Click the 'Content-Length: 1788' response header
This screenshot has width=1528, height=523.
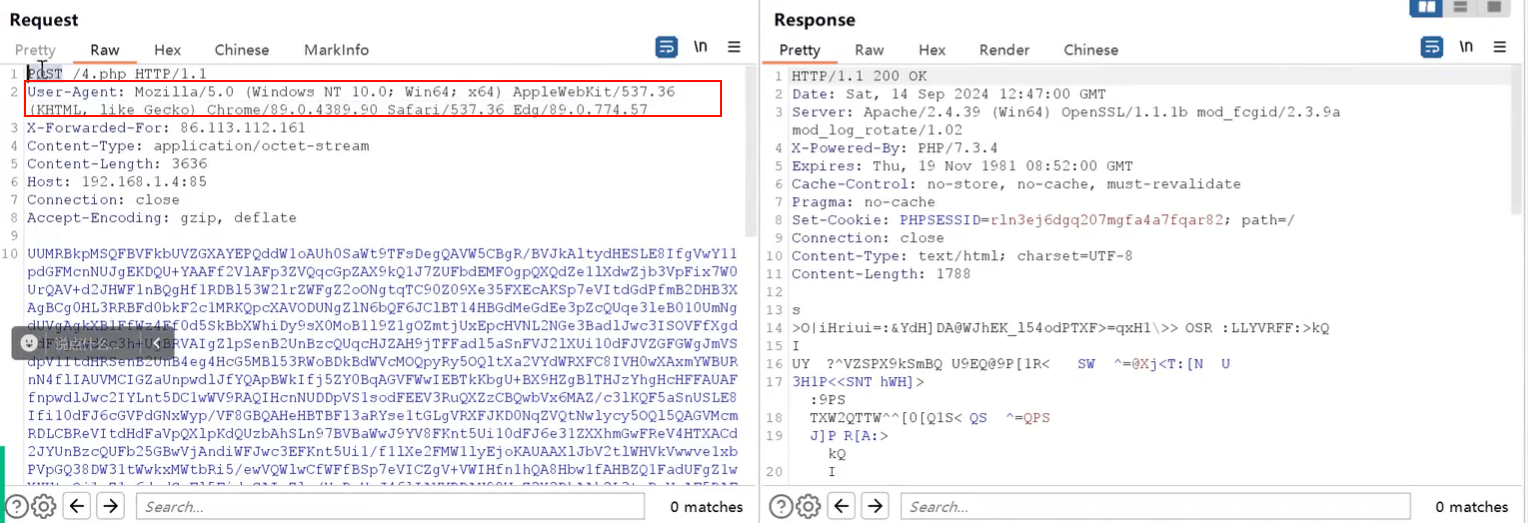coord(881,274)
